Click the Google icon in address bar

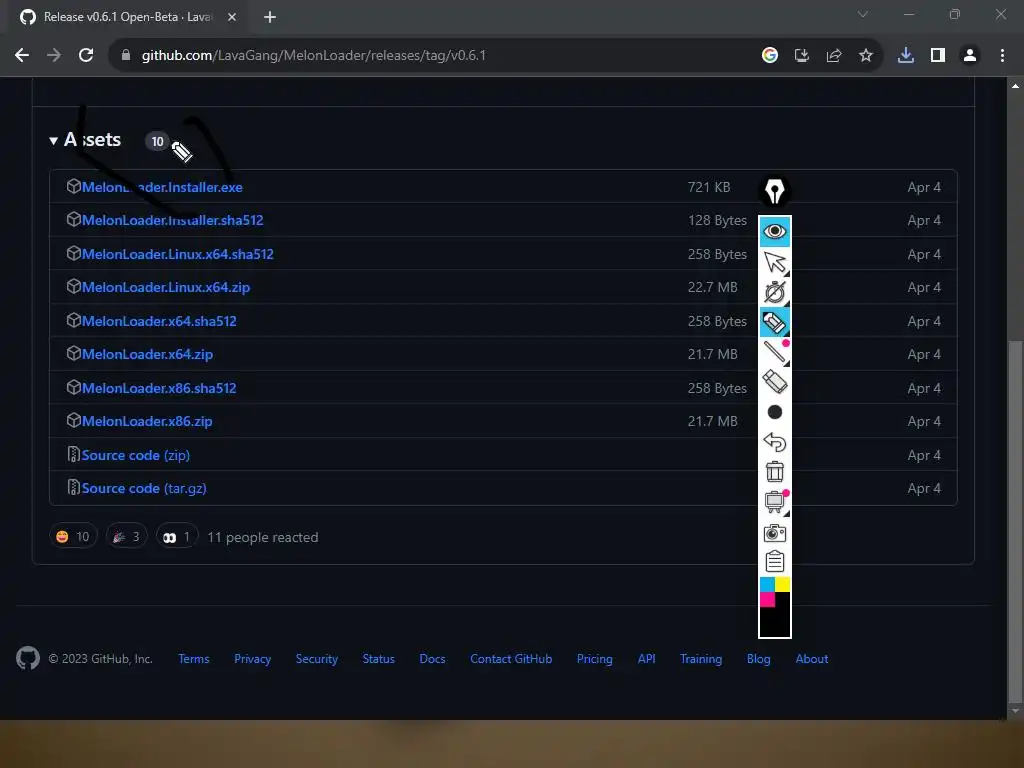pyautogui.click(x=770, y=56)
